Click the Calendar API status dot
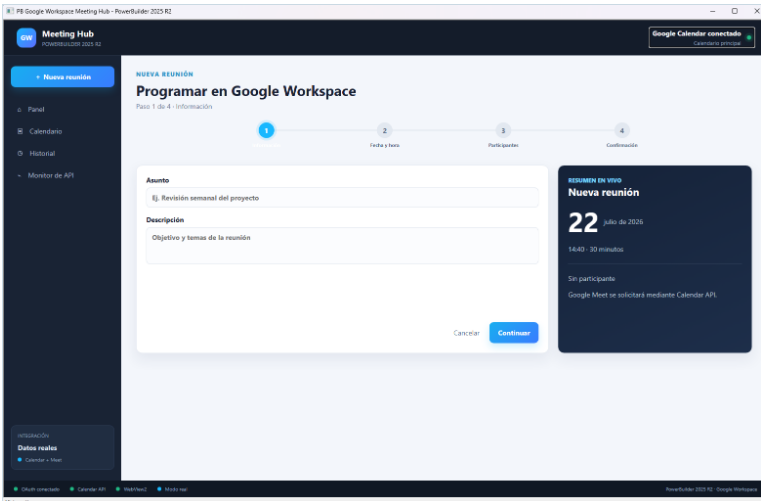 (x=72, y=489)
